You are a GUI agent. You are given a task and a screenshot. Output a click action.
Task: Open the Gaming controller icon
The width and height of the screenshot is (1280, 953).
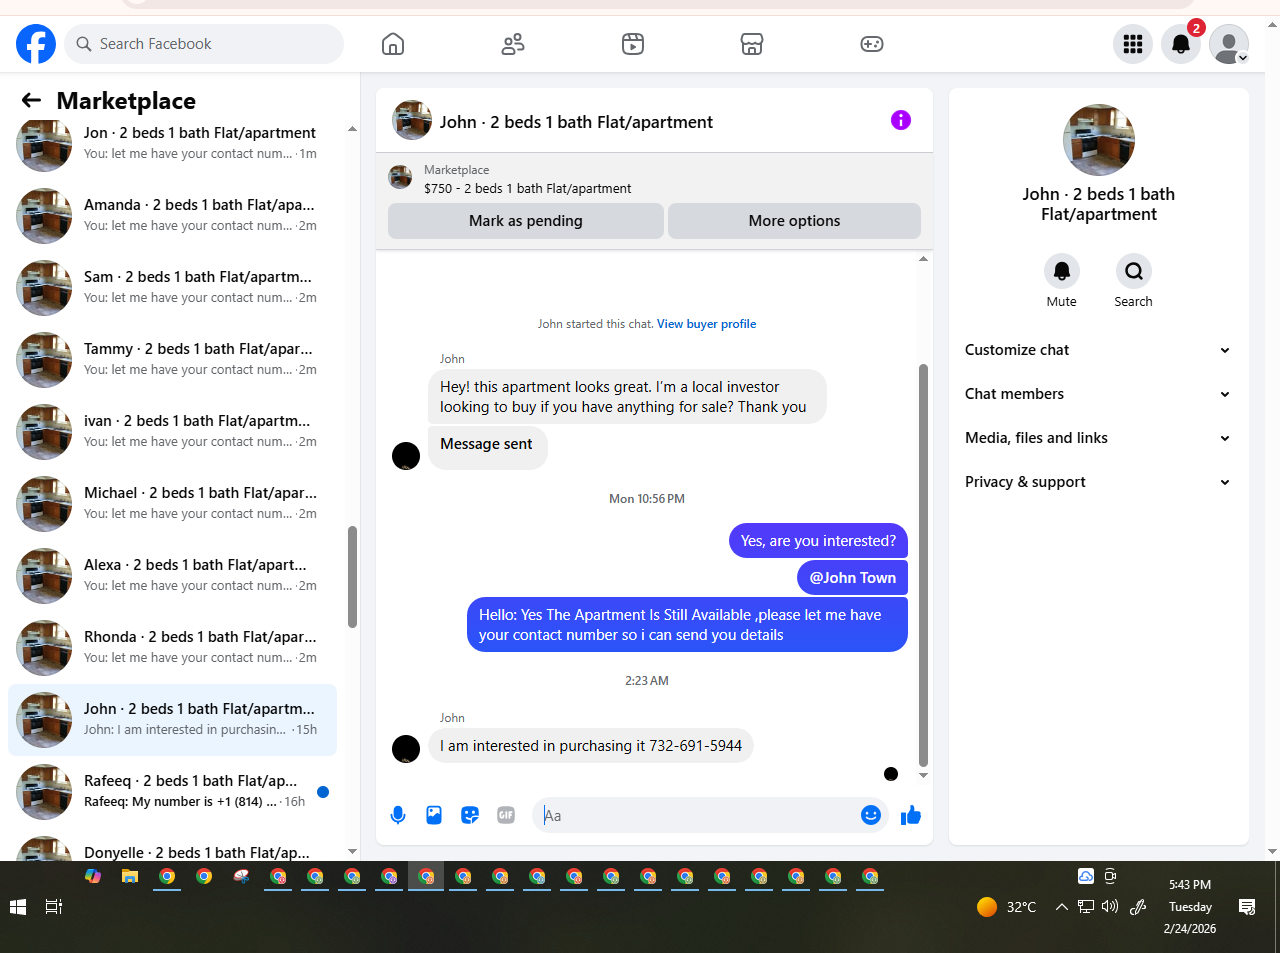click(x=872, y=44)
